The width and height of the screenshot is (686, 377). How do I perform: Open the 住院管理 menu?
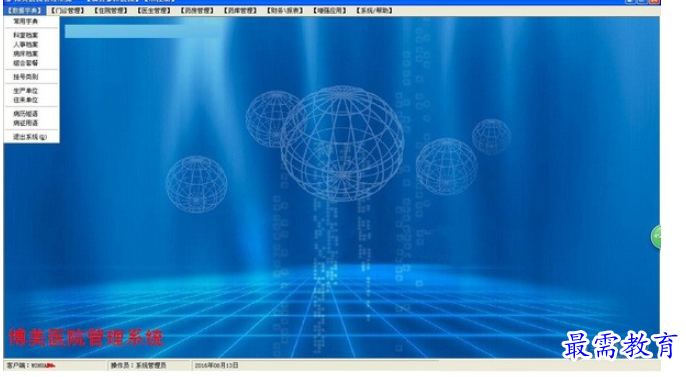coord(110,10)
